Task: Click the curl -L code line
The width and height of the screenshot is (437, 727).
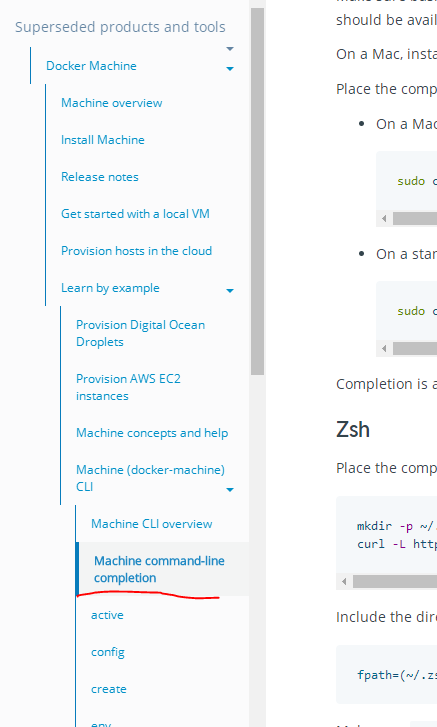Action: click(397, 543)
